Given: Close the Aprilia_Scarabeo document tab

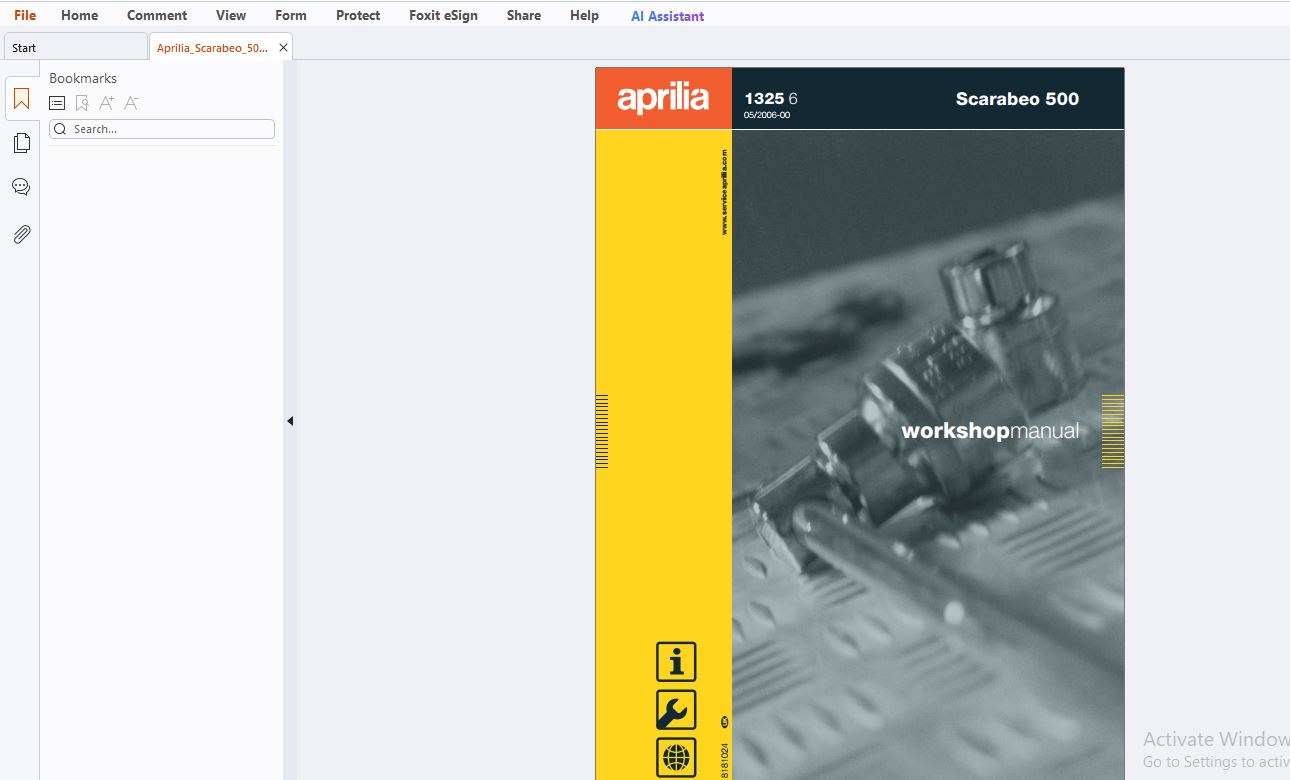Looking at the screenshot, I should [283, 47].
